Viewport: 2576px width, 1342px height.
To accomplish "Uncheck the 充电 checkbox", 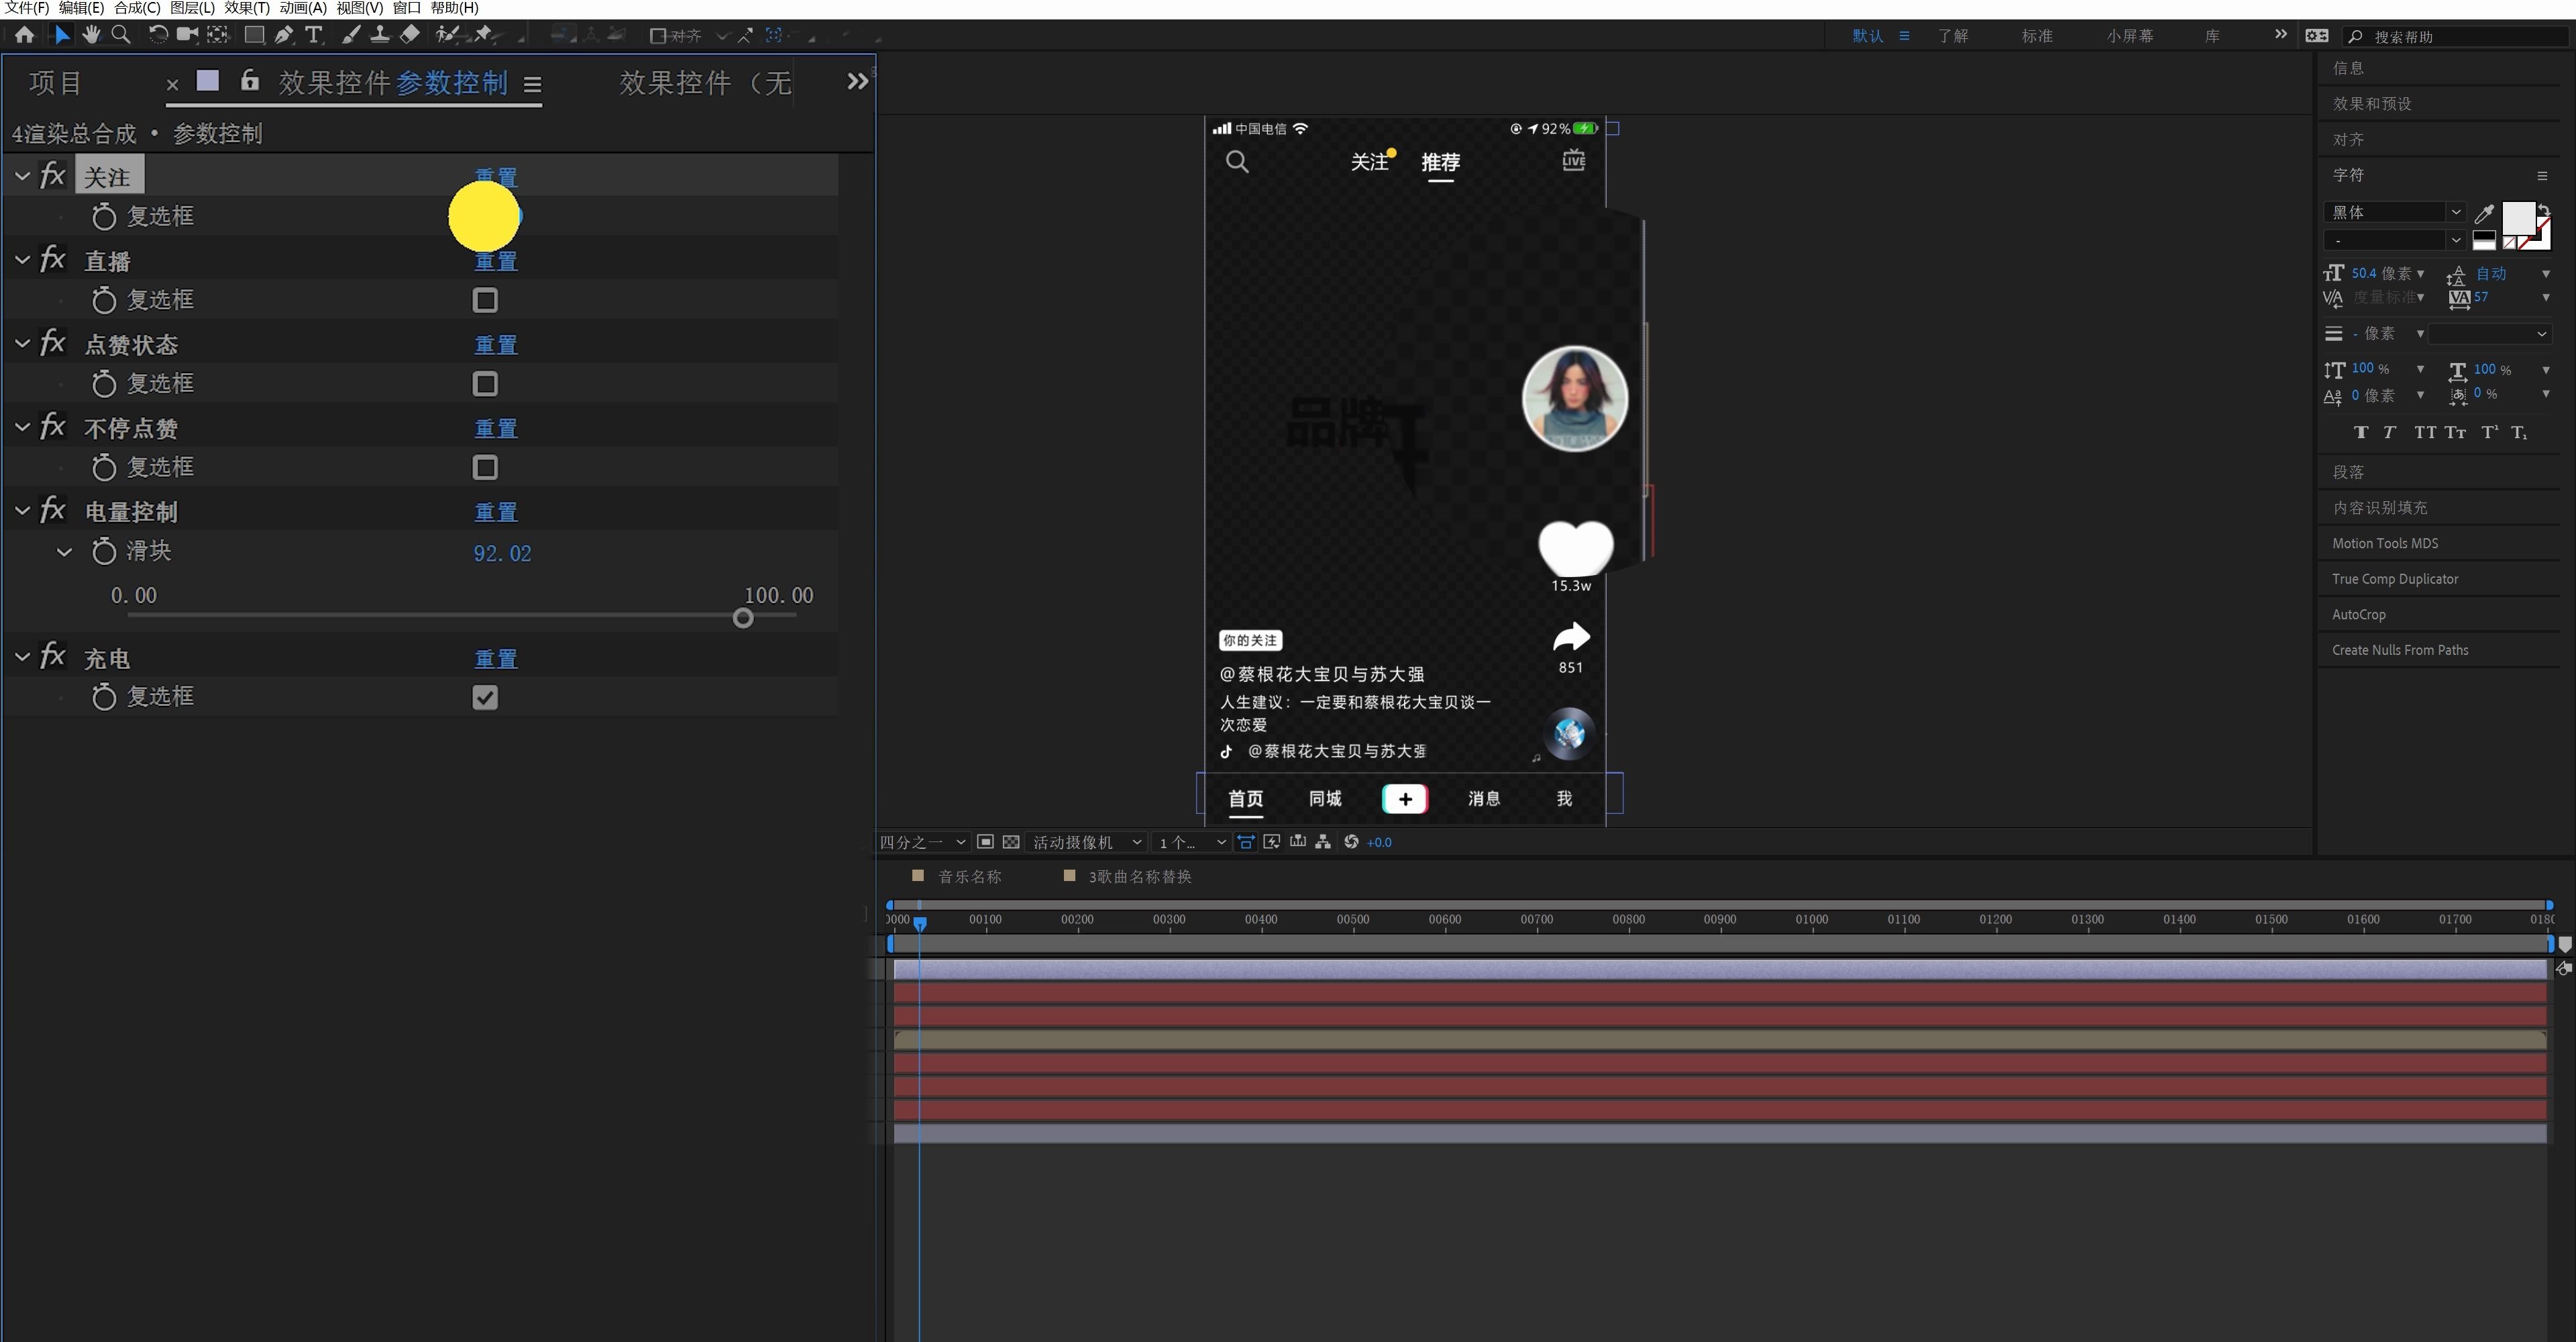I will click(485, 697).
